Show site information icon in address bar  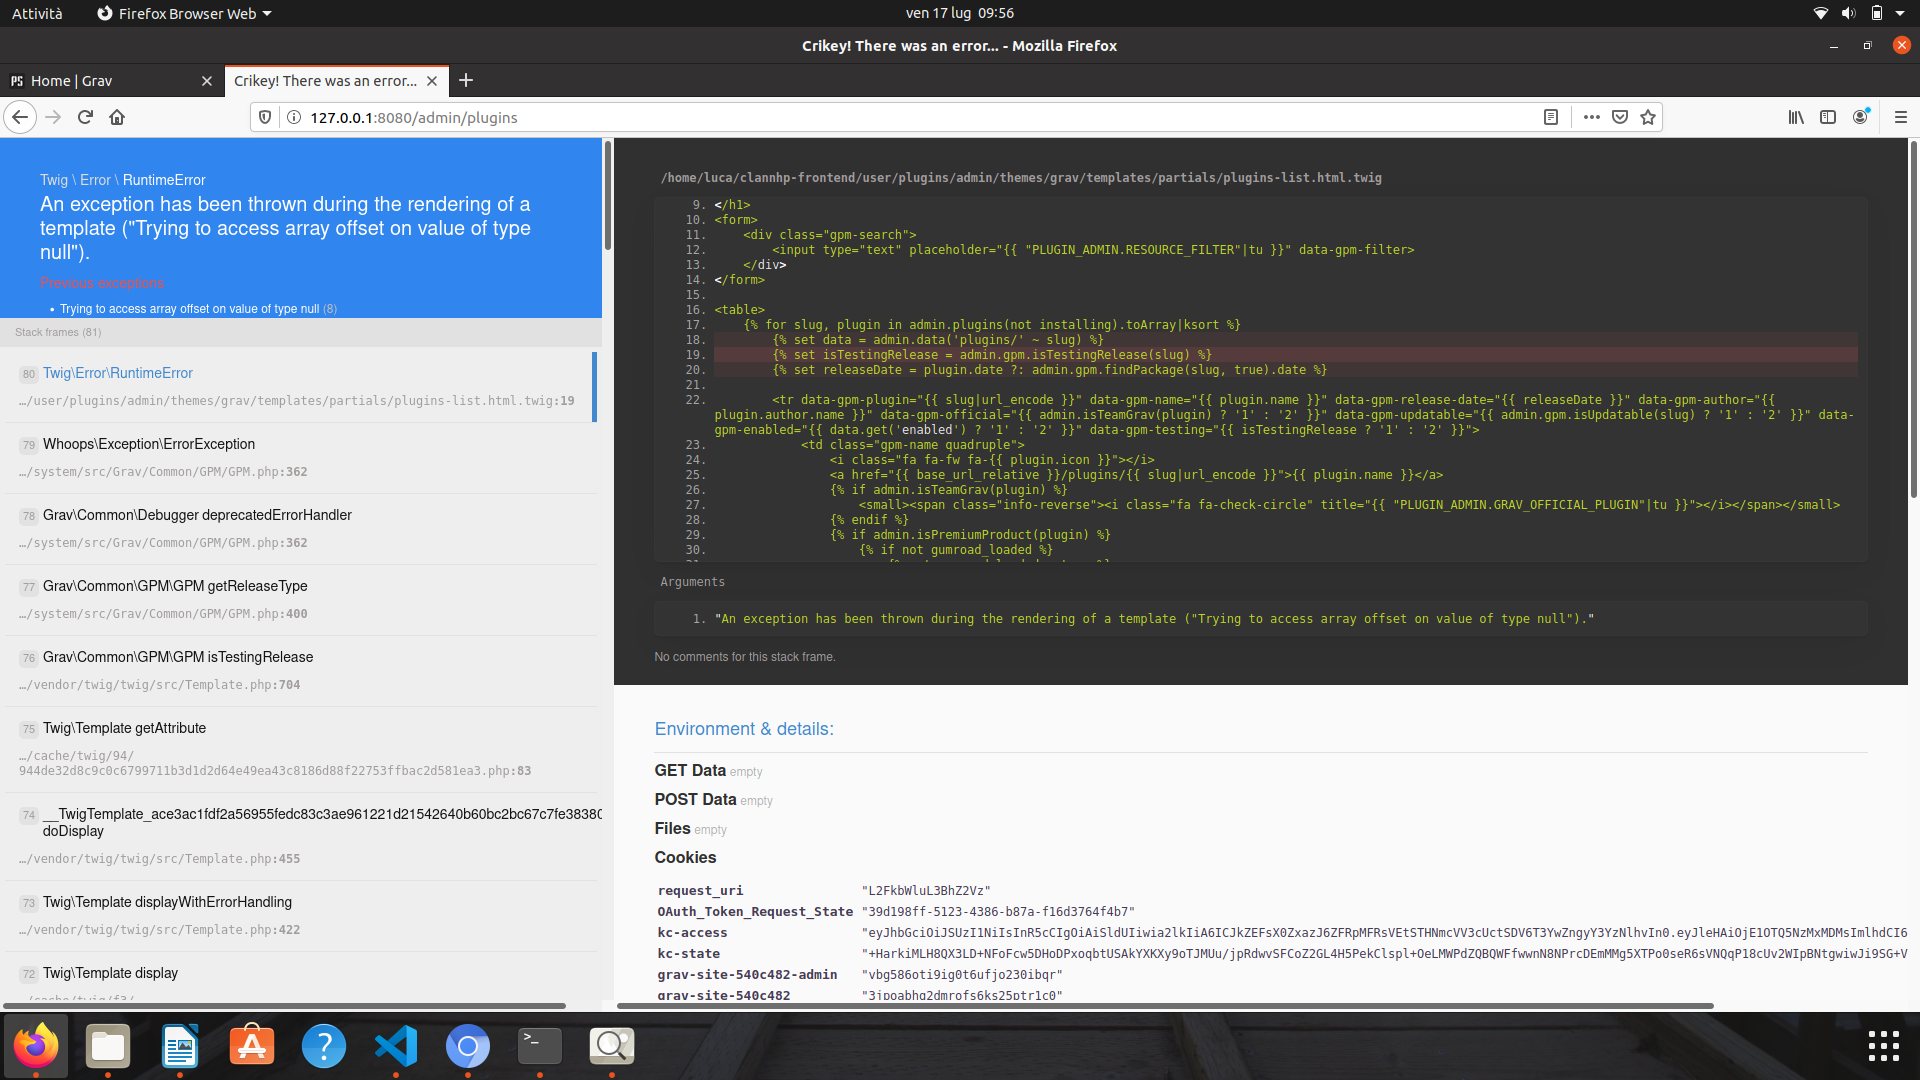click(x=294, y=117)
